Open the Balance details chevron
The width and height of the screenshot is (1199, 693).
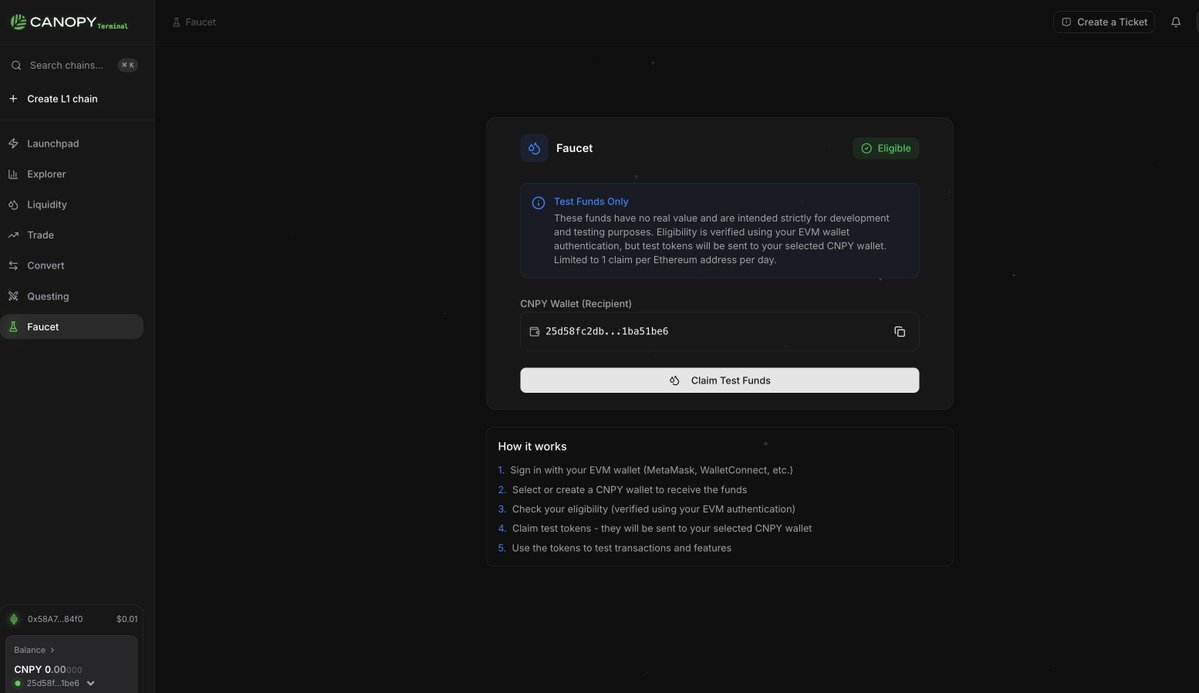[52, 650]
